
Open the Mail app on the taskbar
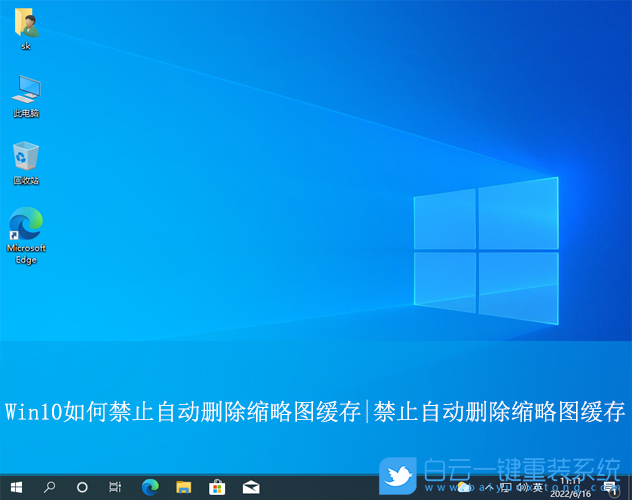pyautogui.click(x=251, y=488)
